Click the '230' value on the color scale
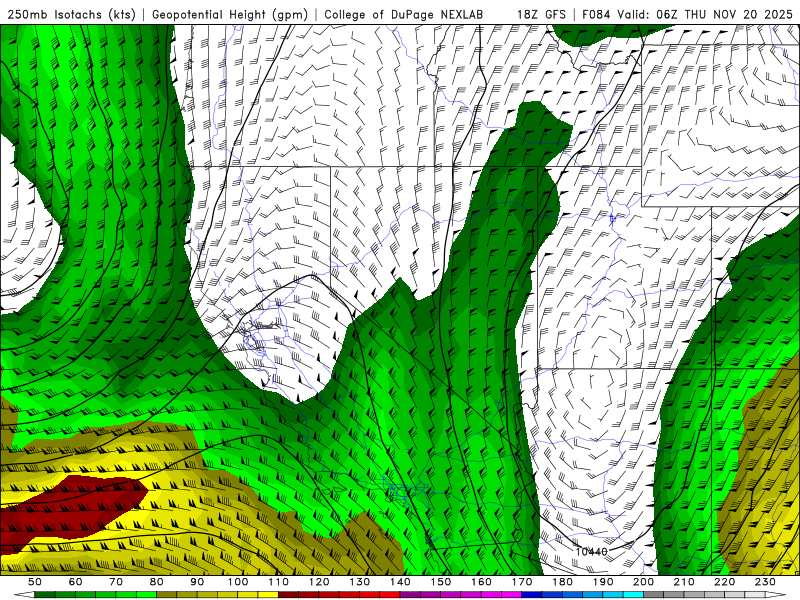 click(765, 582)
